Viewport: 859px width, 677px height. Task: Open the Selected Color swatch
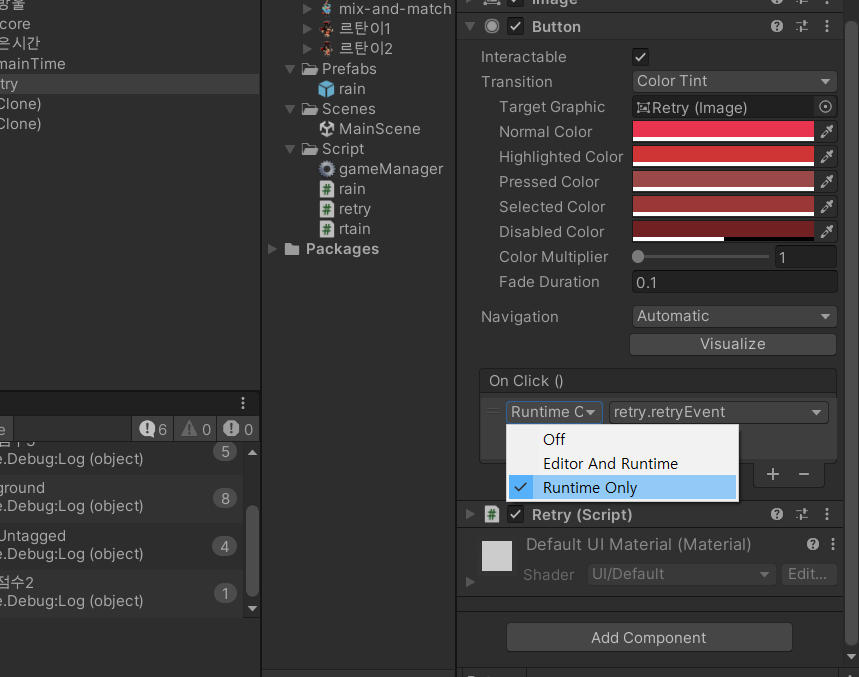tap(723, 206)
